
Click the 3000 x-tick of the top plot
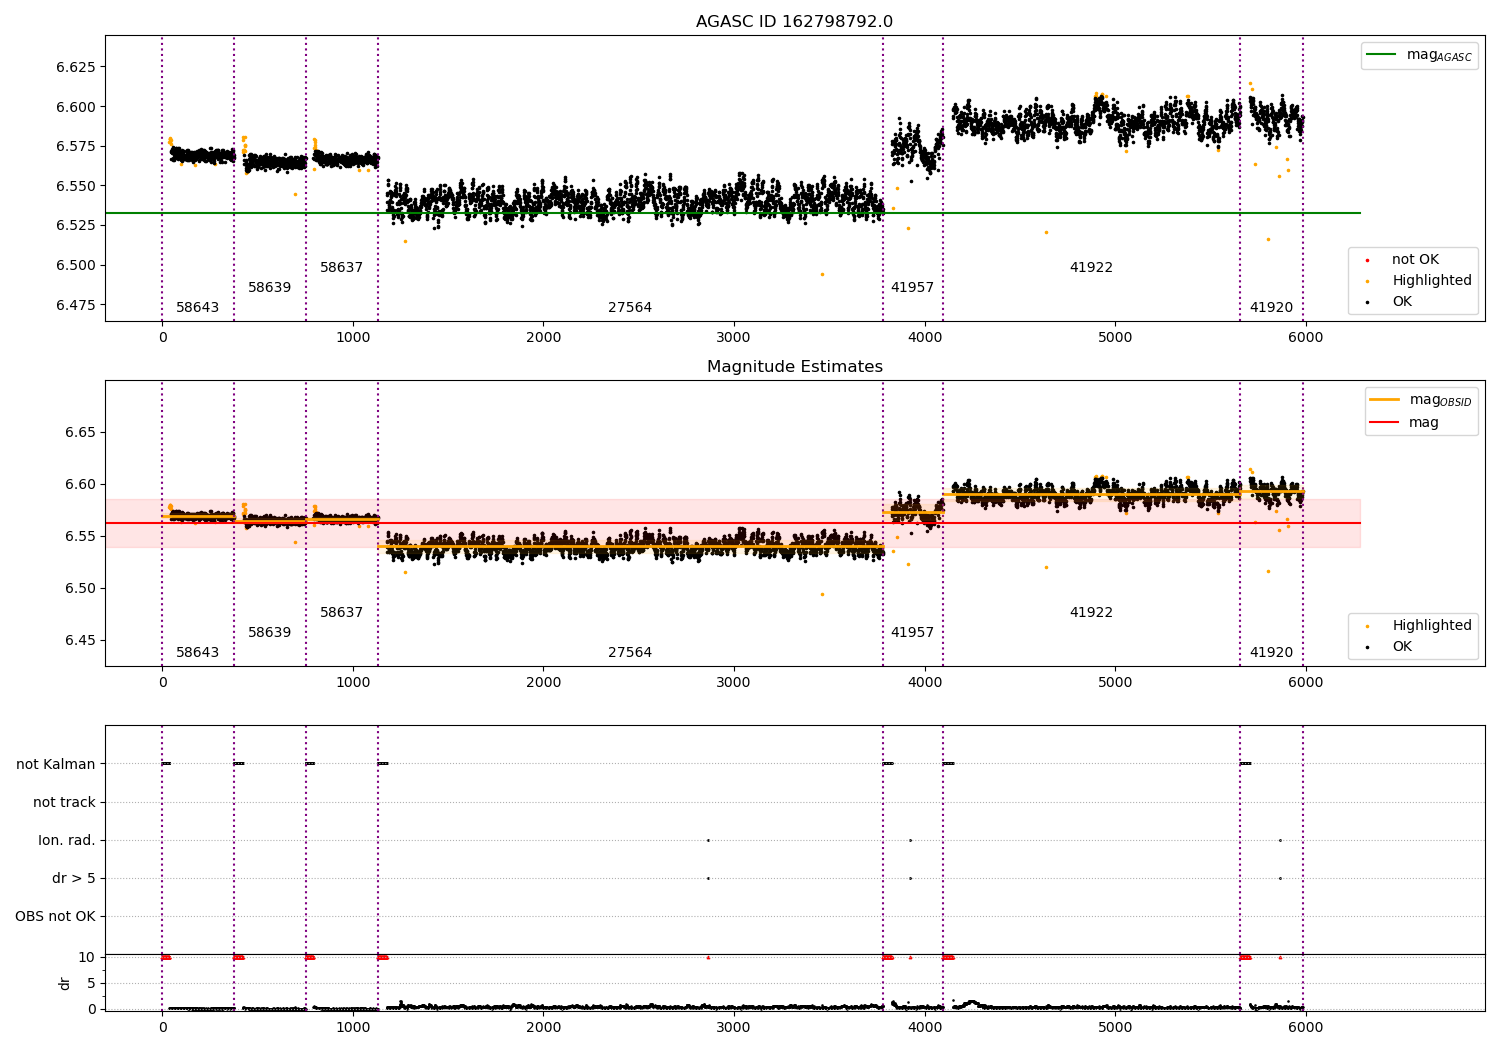(734, 338)
